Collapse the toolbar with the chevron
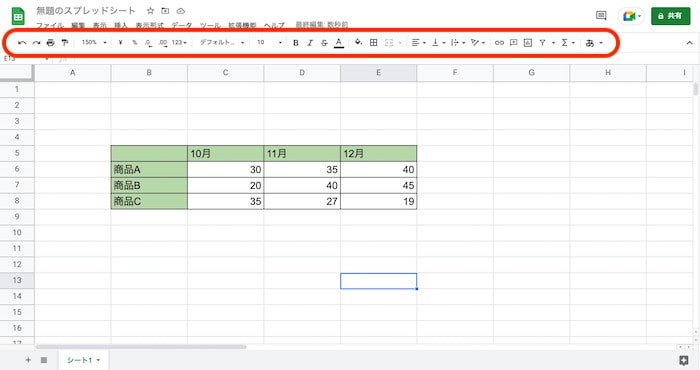The height and width of the screenshot is (370, 700). (x=689, y=43)
